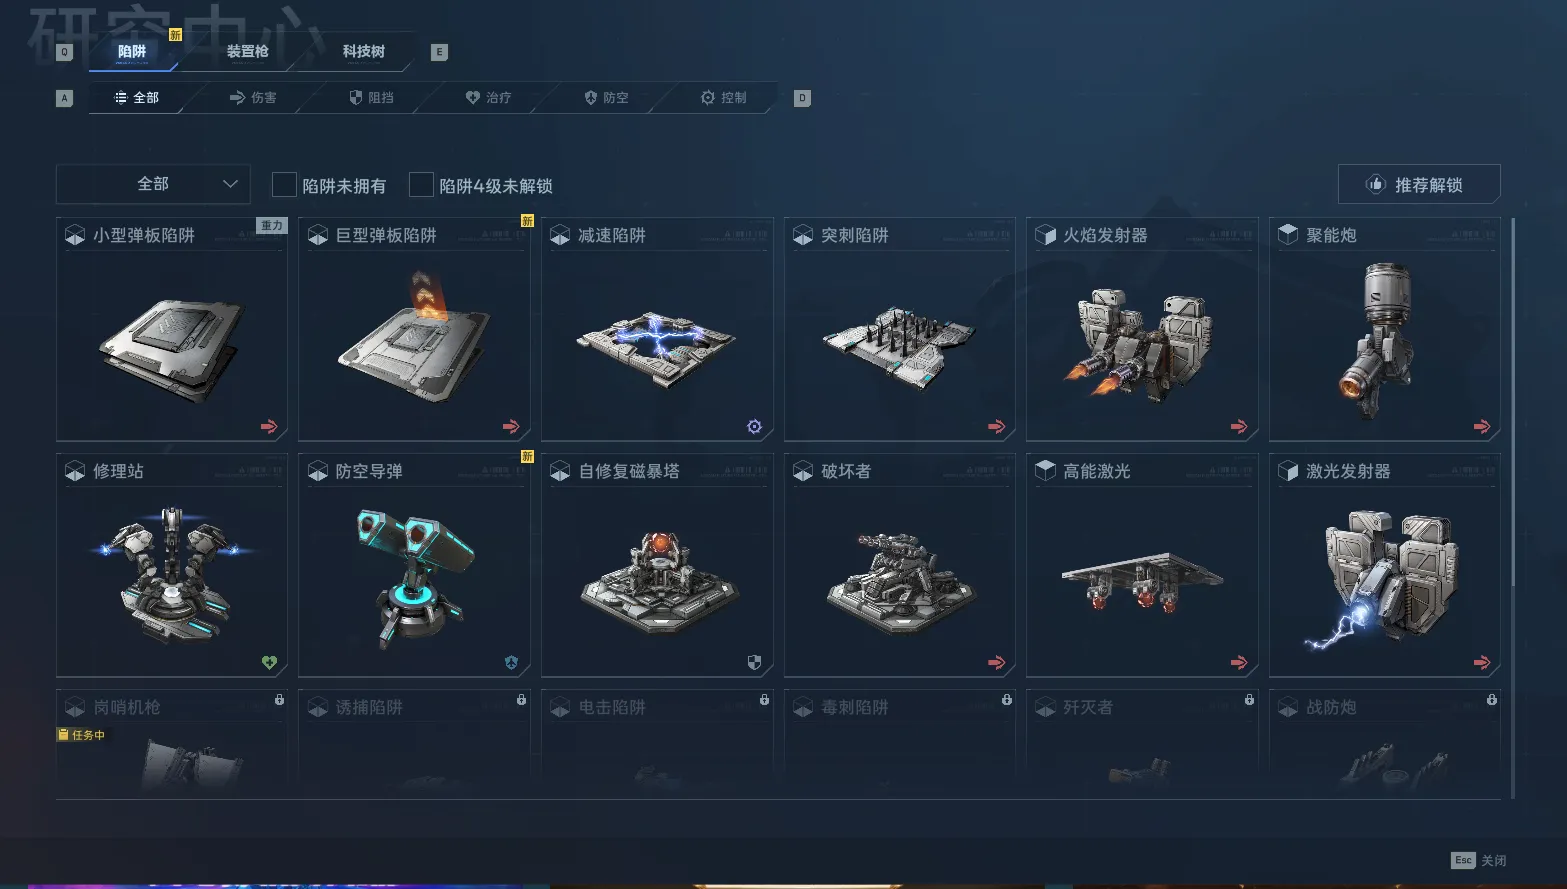Click the control gear icon on 减速陷阱 card

(754, 427)
